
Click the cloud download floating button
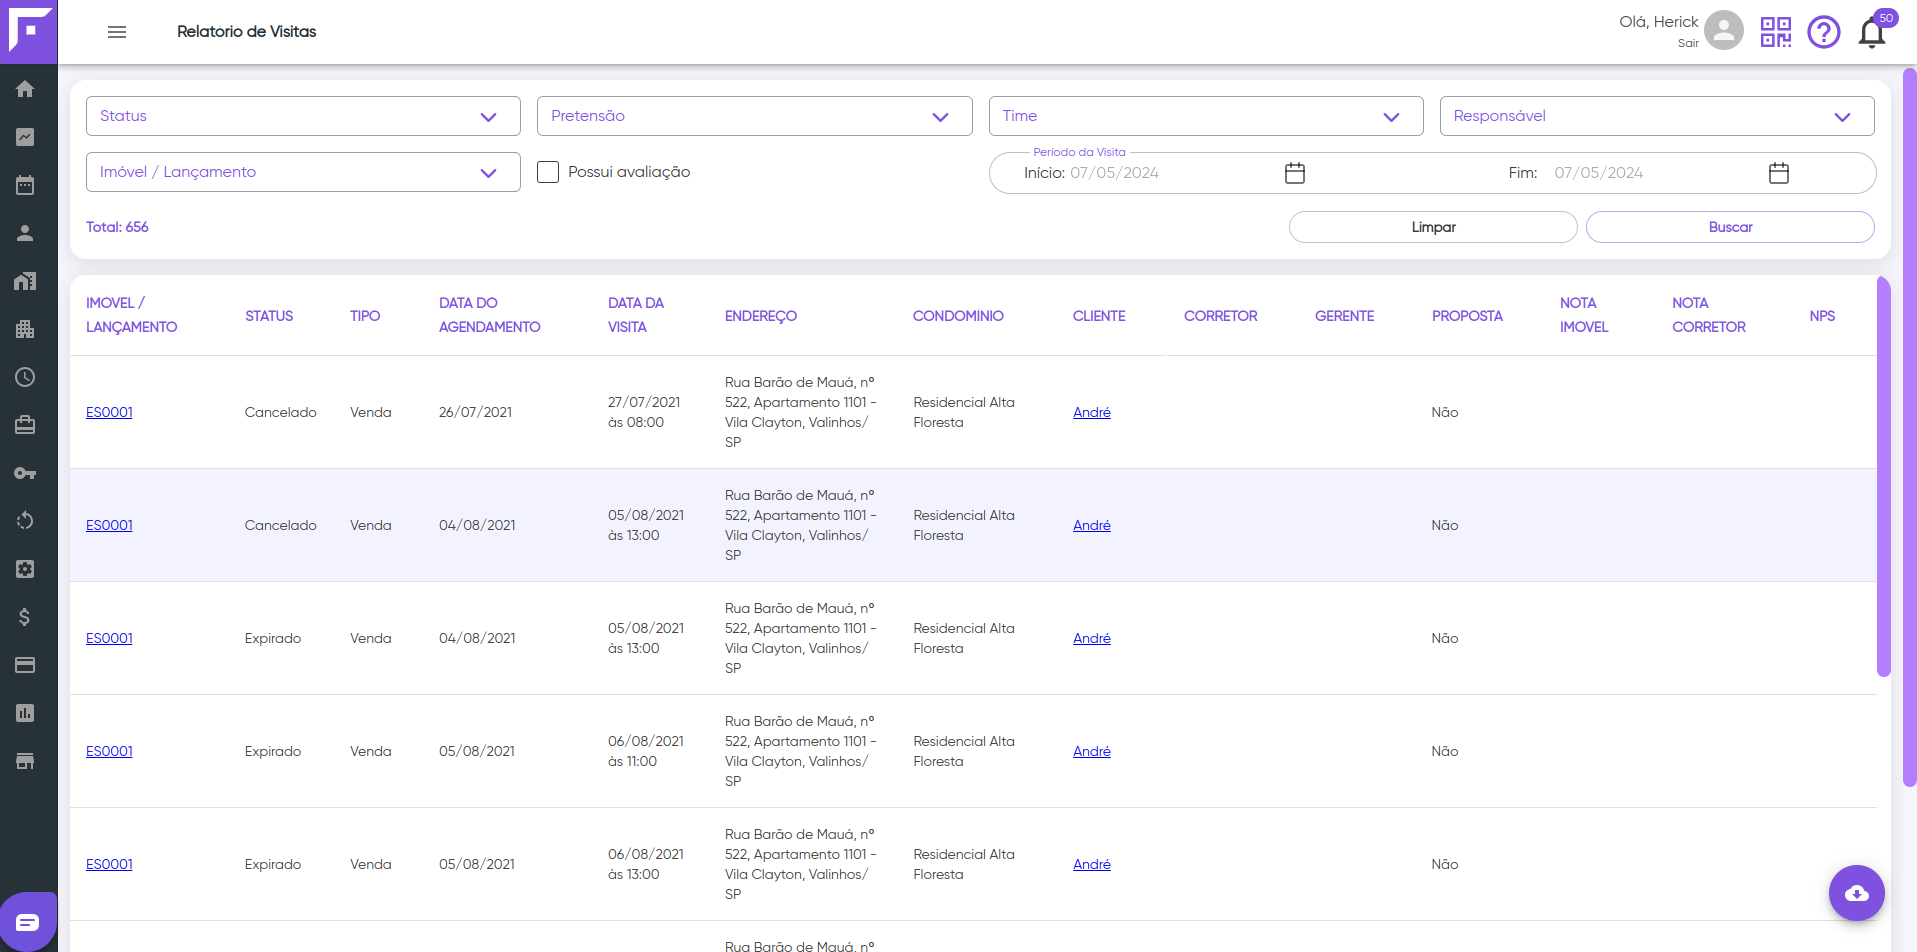point(1857,893)
